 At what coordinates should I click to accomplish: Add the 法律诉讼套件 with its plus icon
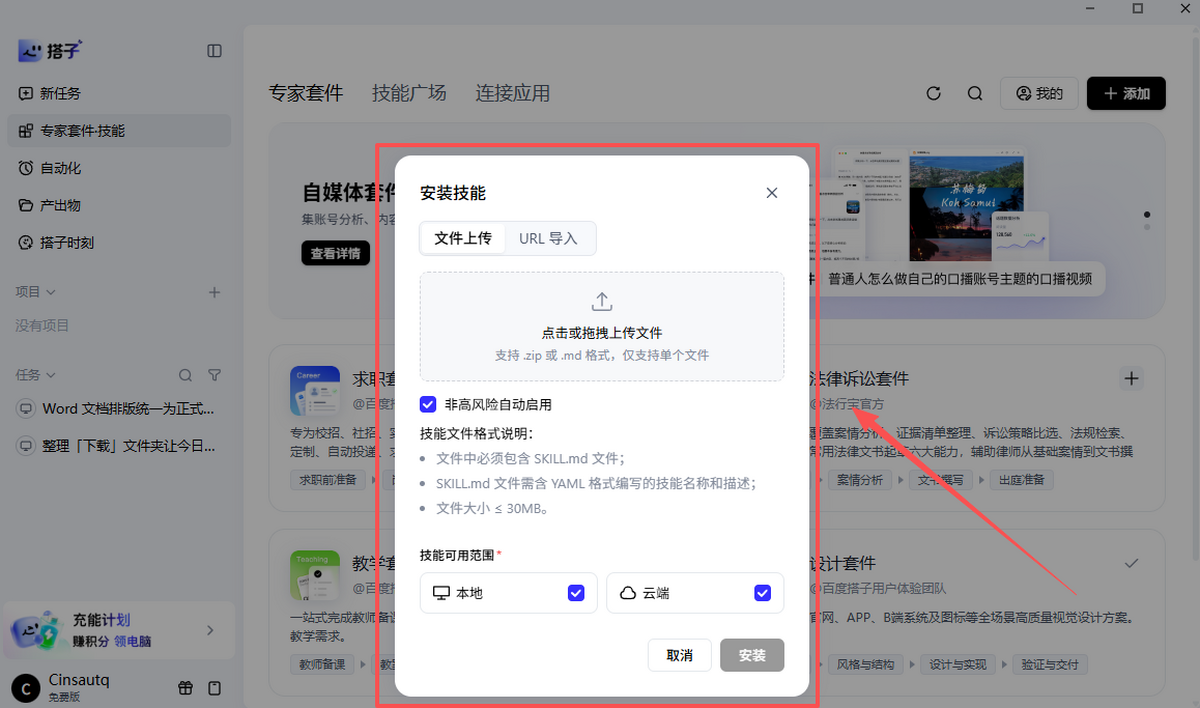click(1132, 379)
